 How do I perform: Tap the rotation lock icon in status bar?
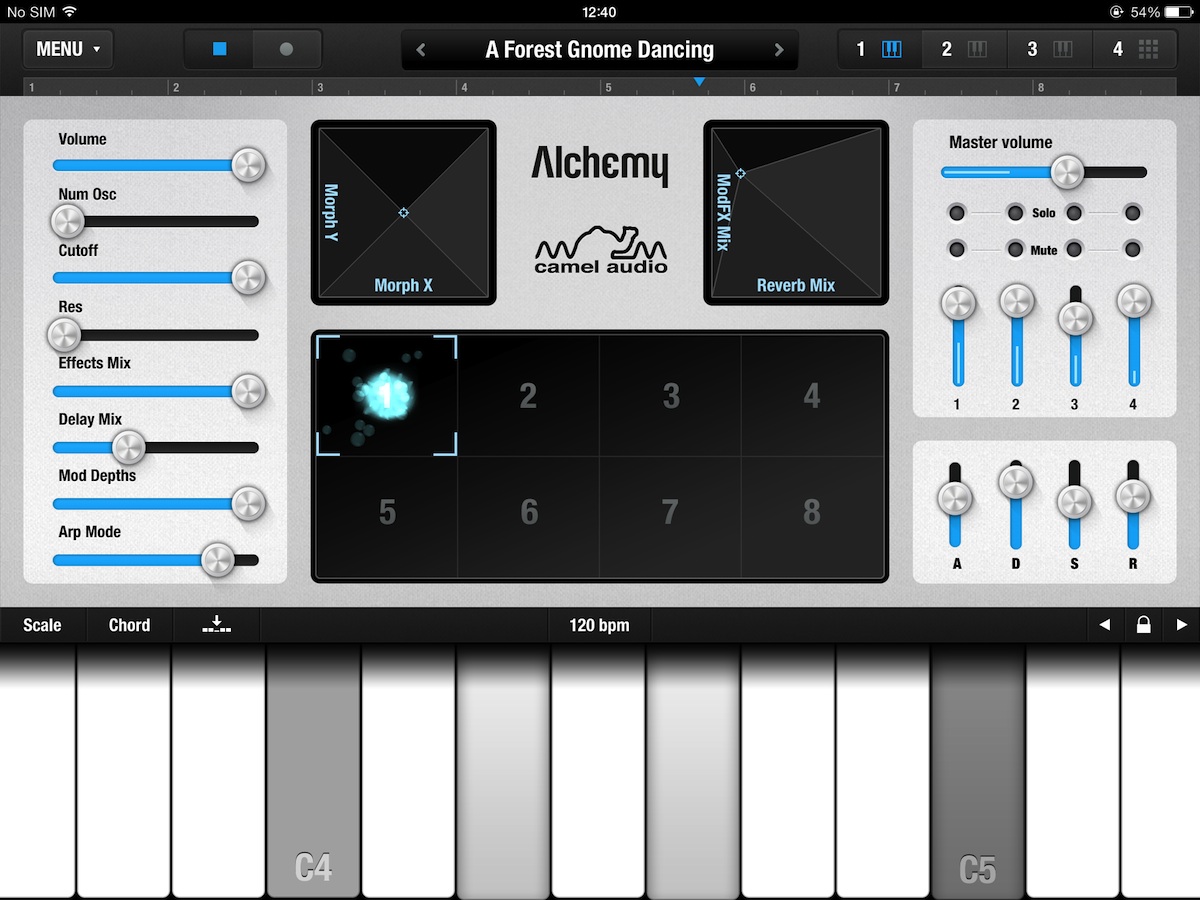click(1116, 12)
